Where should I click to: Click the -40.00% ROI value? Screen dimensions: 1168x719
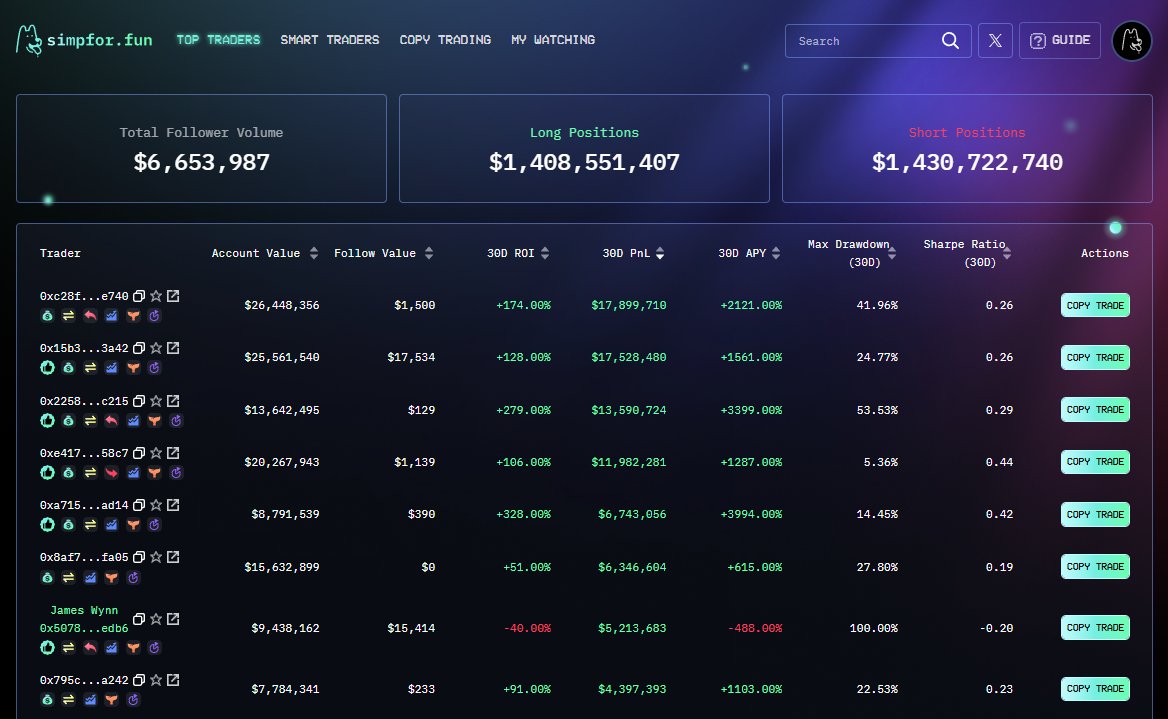point(527,628)
